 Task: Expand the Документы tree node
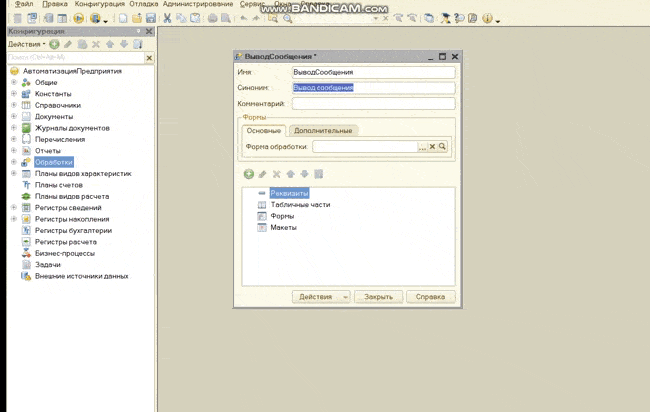(x=14, y=116)
